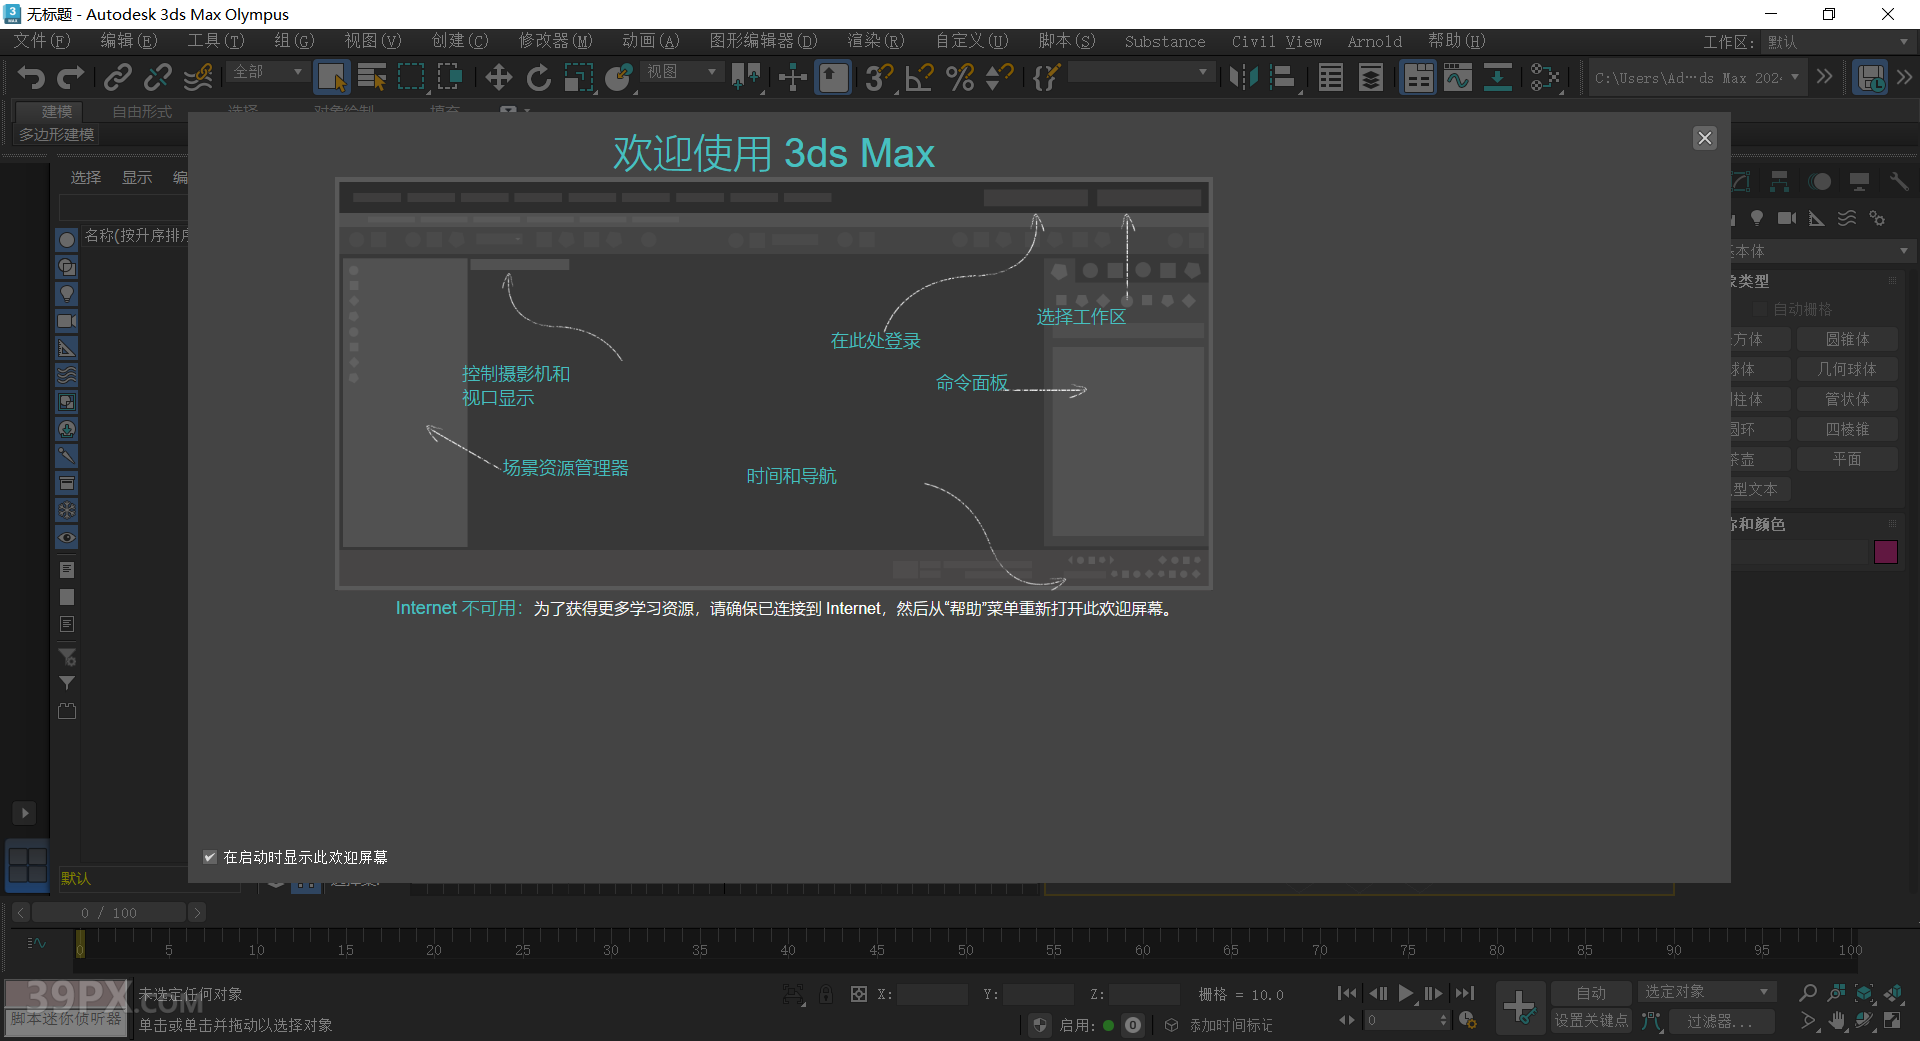Toggle the 自动 auto key button
This screenshot has height=1041, width=1920.
(1591, 992)
